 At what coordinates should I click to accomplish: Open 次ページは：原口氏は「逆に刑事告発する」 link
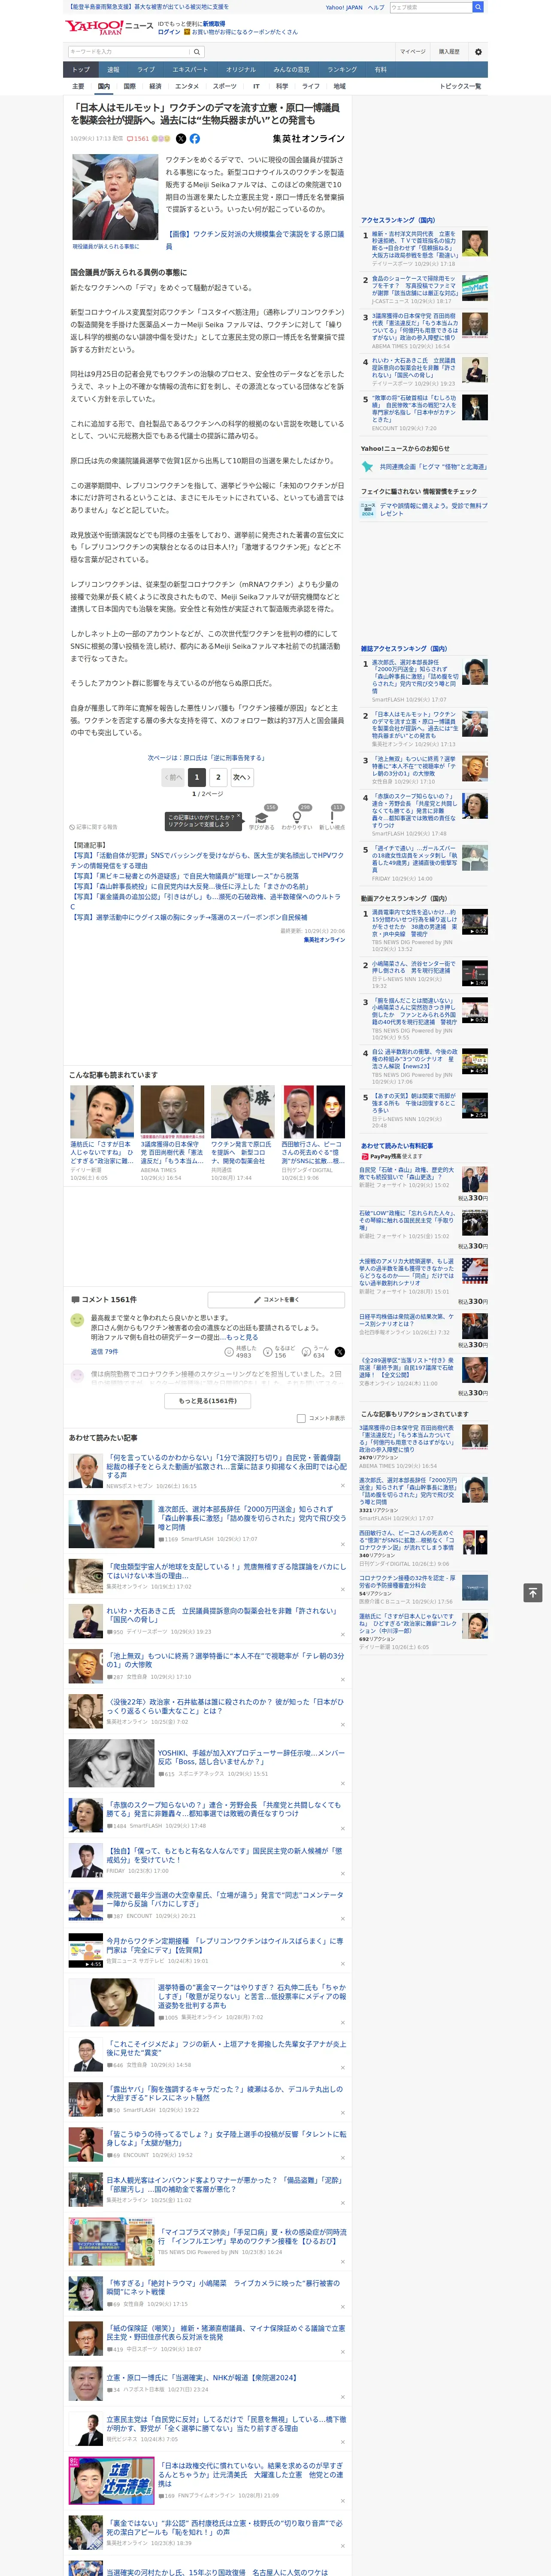207,758
